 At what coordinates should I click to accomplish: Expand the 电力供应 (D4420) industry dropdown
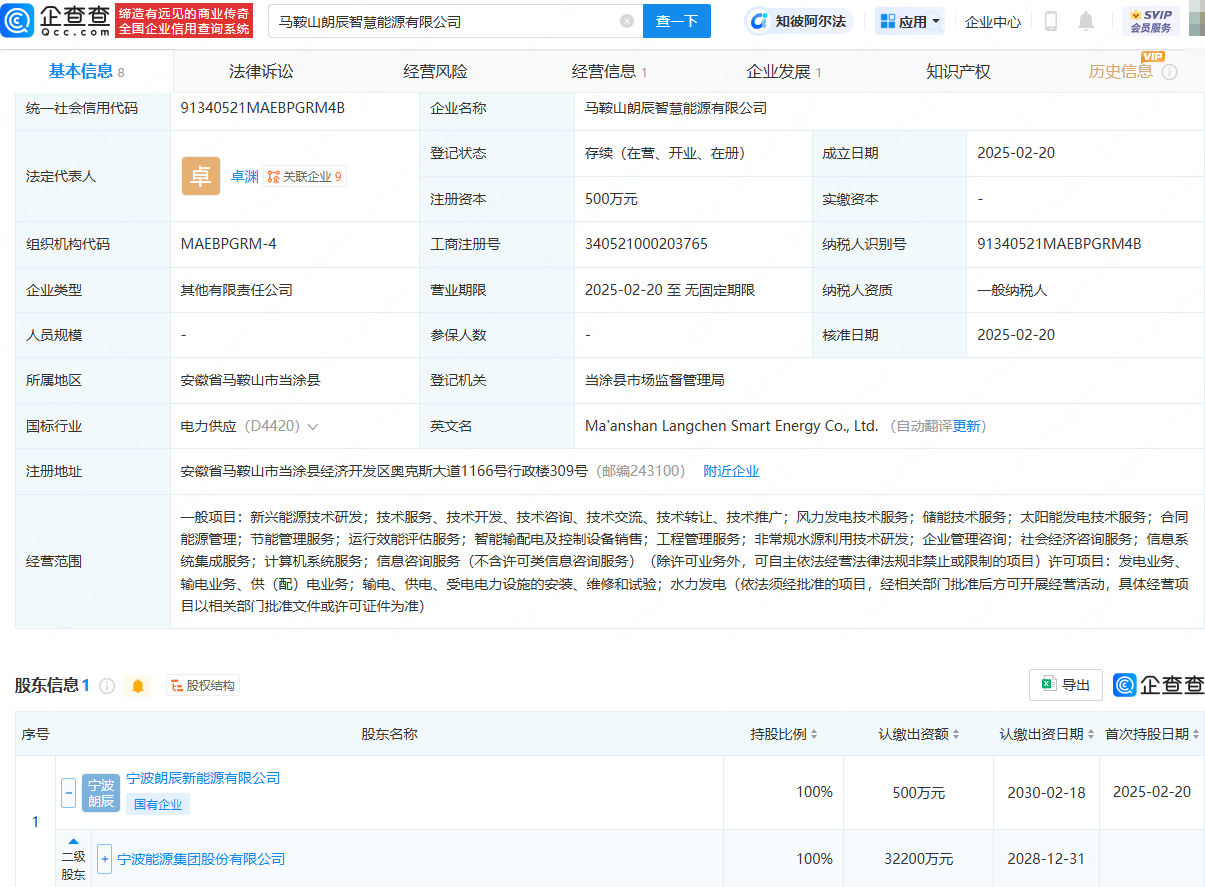pyautogui.click(x=313, y=426)
